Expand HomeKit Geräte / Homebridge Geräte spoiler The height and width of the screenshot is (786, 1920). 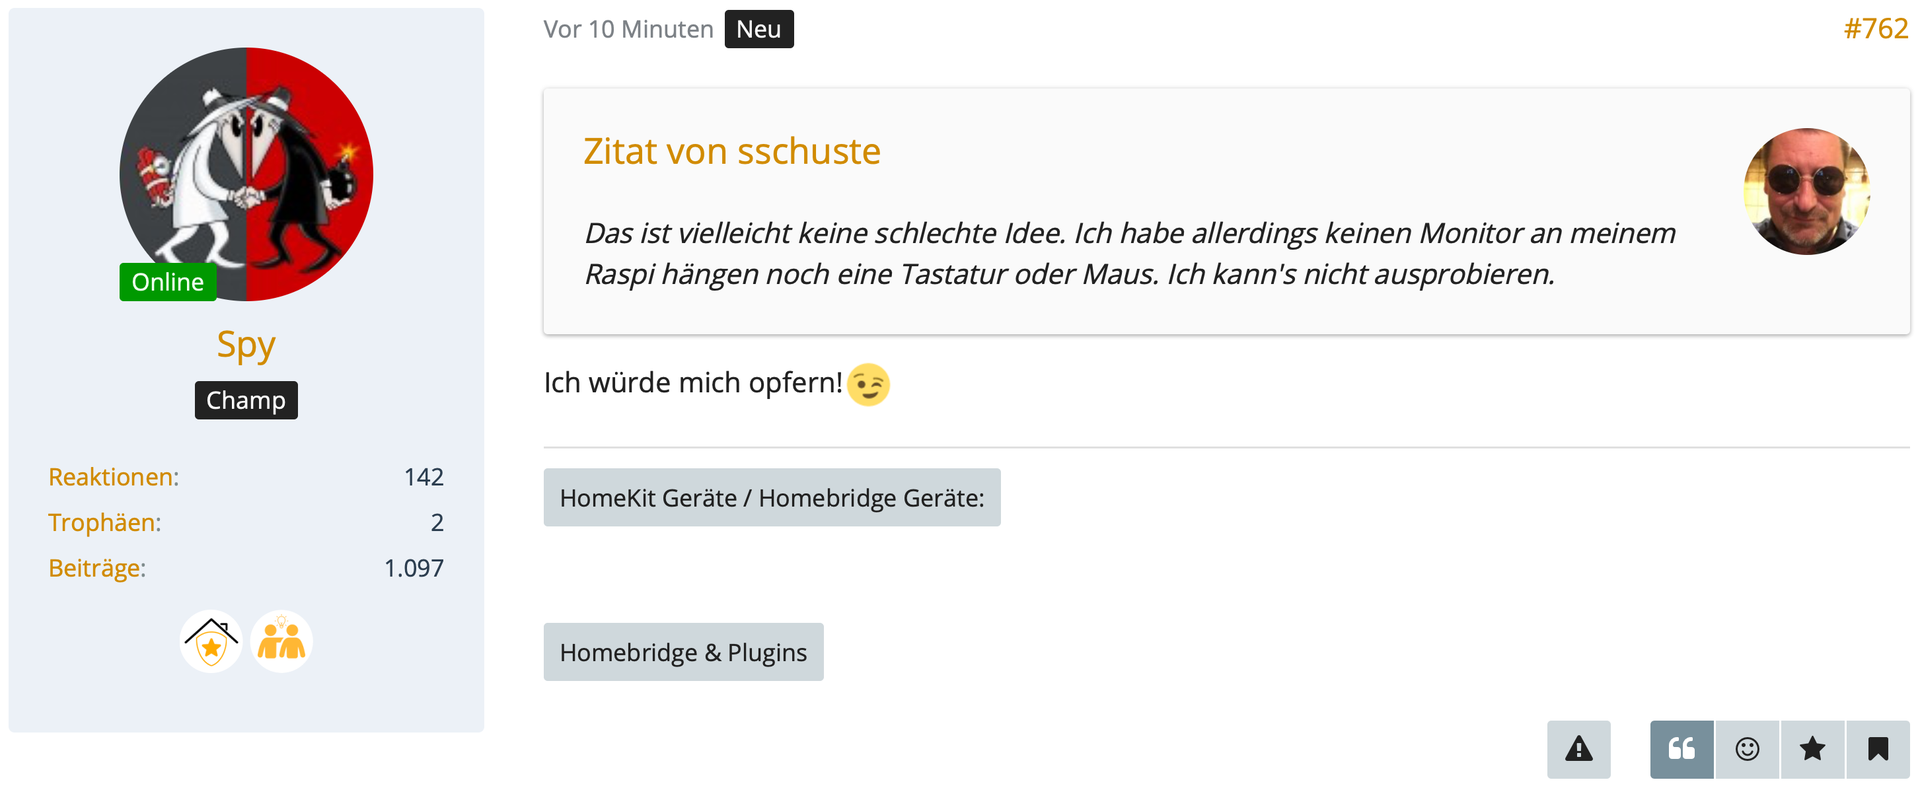(x=771, y=498)
